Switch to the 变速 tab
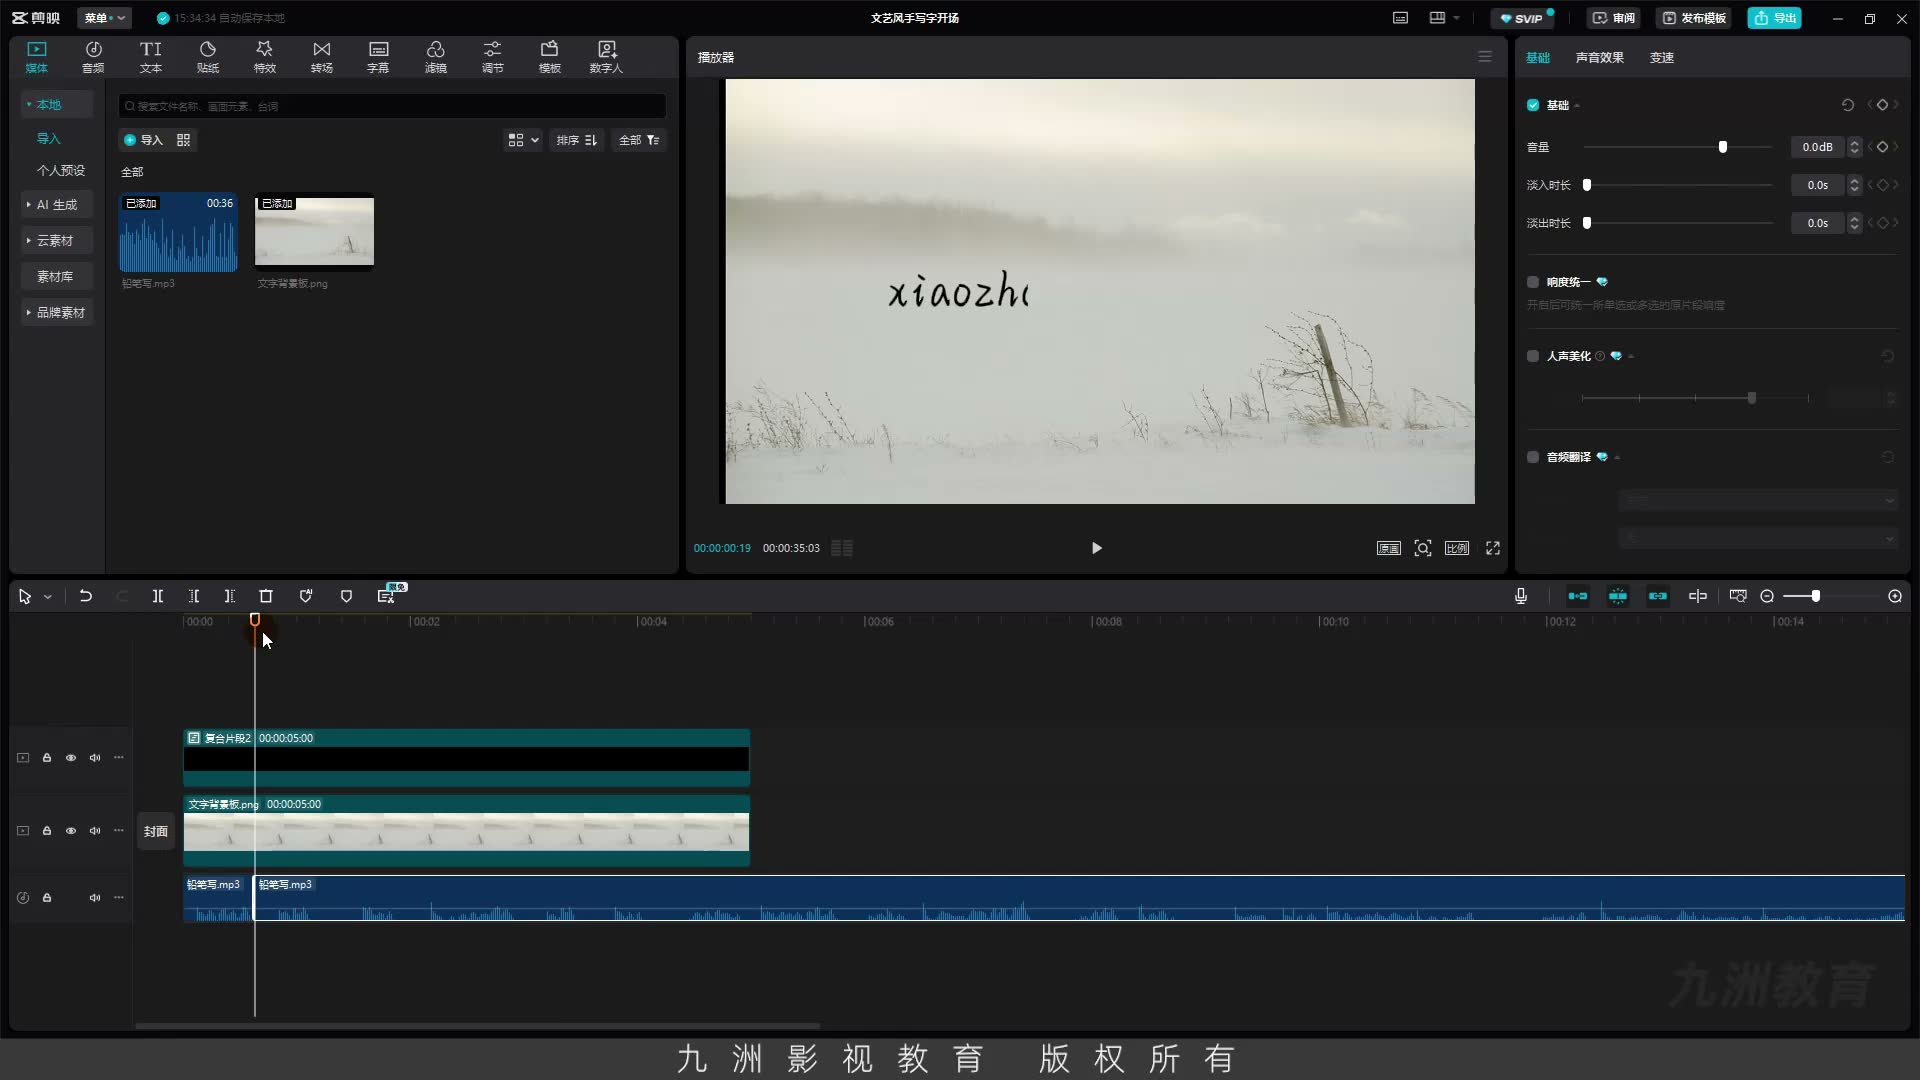This screenshot has width=1920, height=1080. tap(1662, 58)
